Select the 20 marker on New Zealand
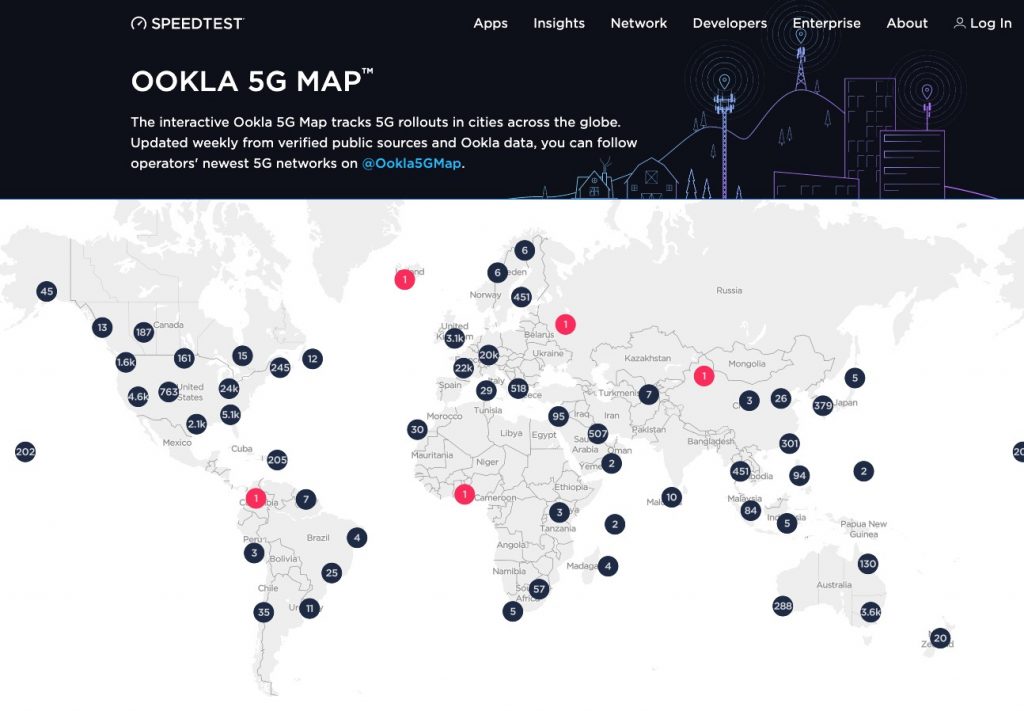The width and height of the screenshot is (1024, 711). click(x=940, y=638)
